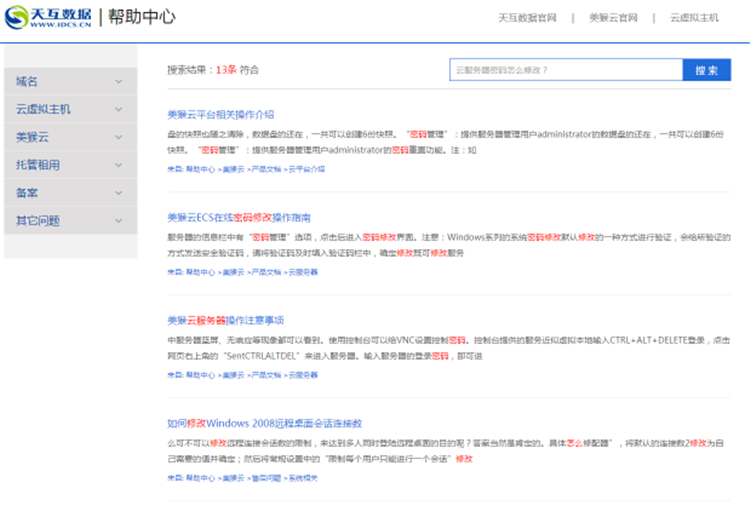Open the 帮助中心 header title

click(142, 17)
